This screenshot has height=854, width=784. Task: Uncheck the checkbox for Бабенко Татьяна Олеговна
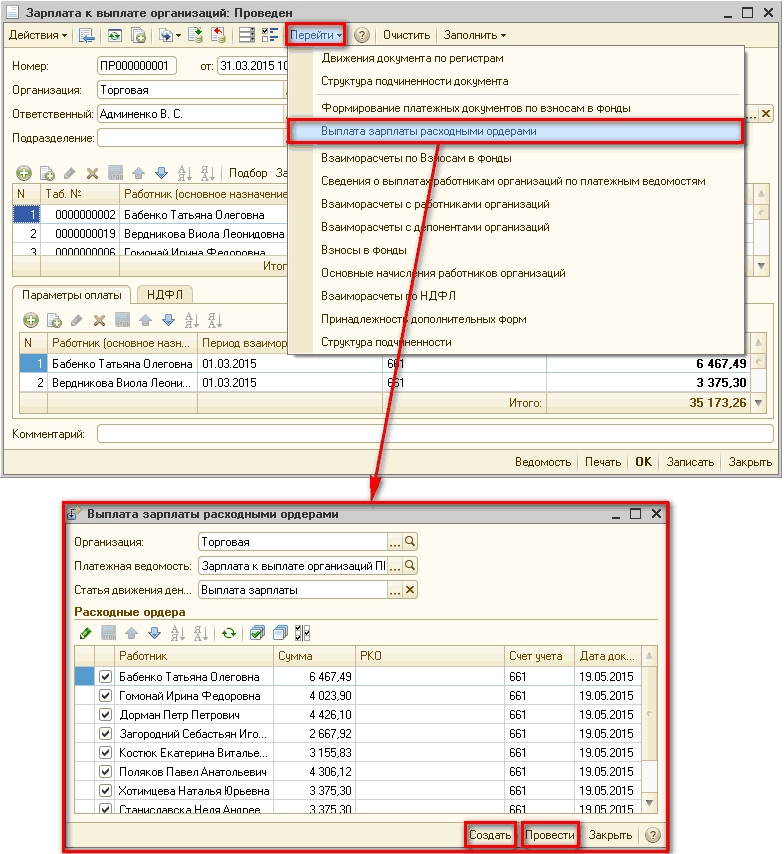[x=105, y=677]
